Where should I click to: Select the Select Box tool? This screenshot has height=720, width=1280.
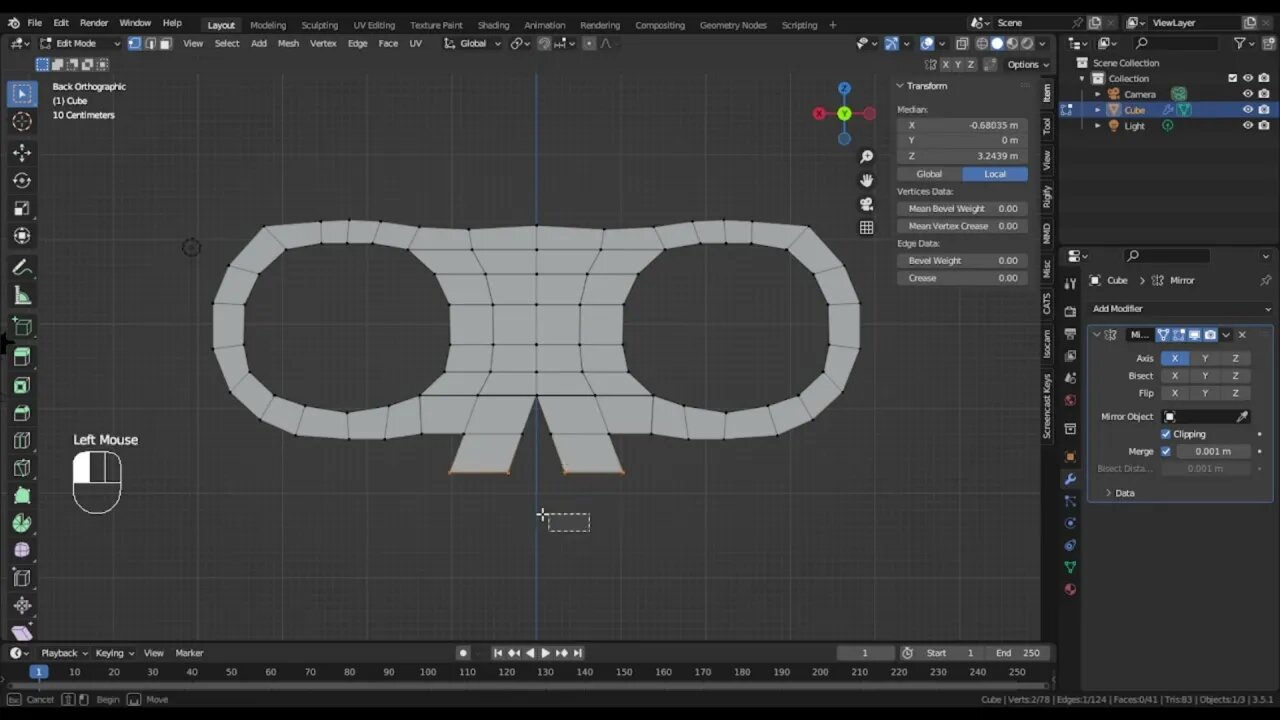[21, 94]
